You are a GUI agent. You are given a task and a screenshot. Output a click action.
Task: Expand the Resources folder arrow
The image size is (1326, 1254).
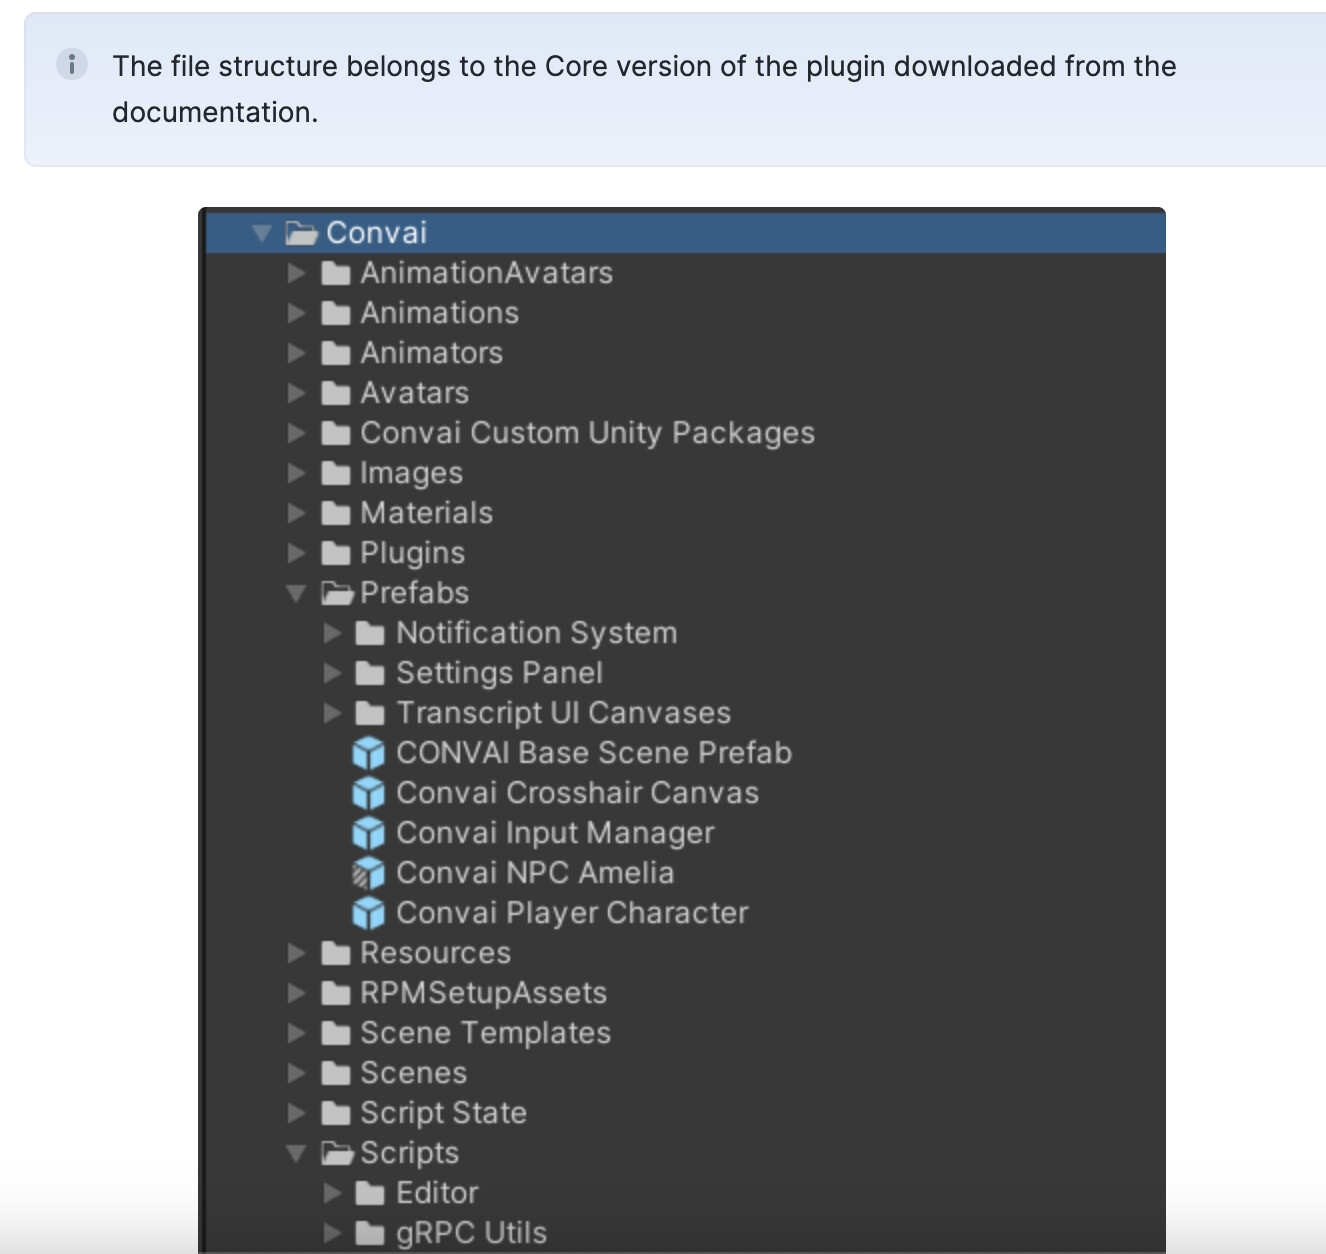(296, 953)
